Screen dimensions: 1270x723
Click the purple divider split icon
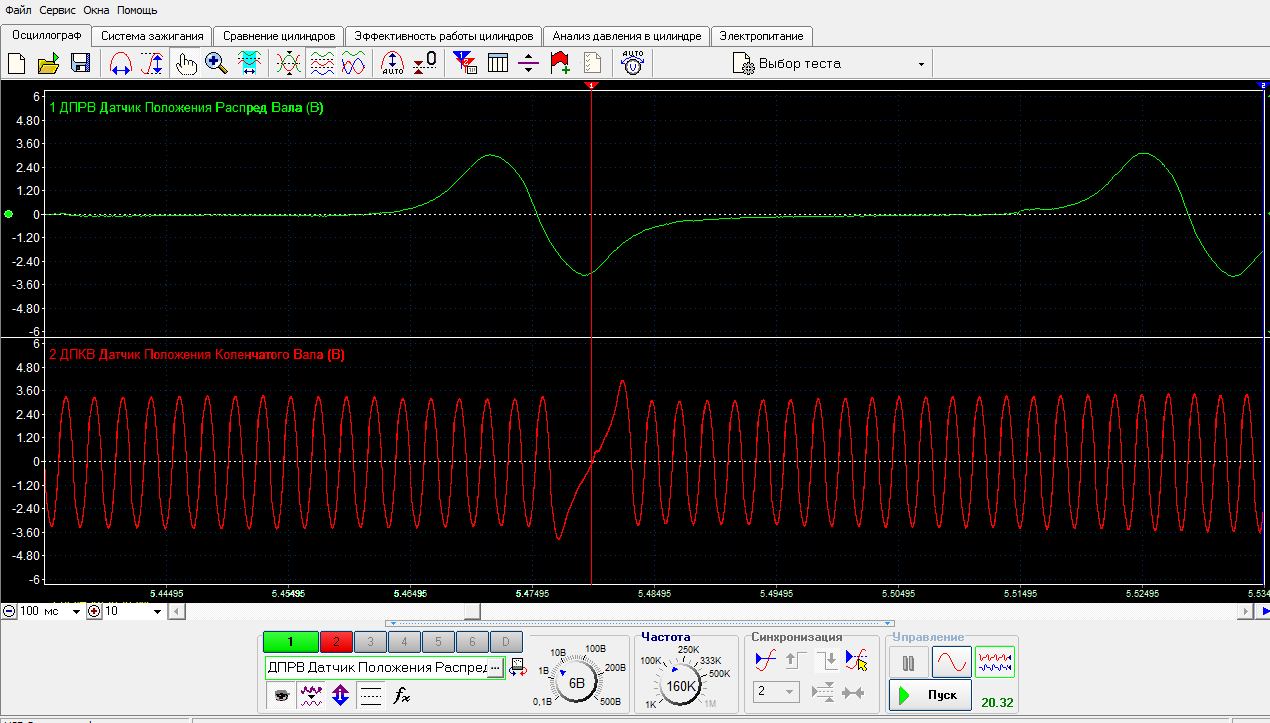pos(529,63)
